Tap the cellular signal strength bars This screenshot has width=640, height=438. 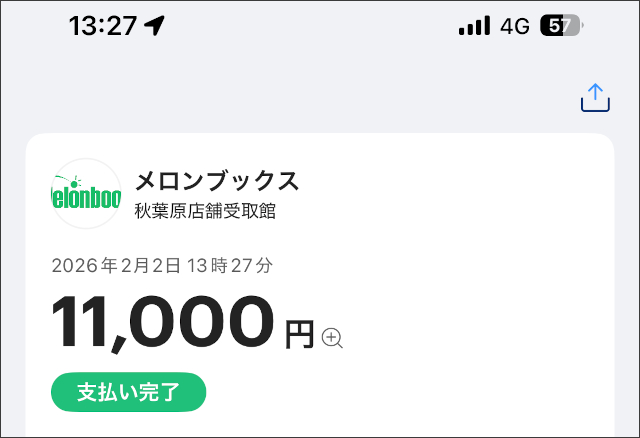[474, 26]
